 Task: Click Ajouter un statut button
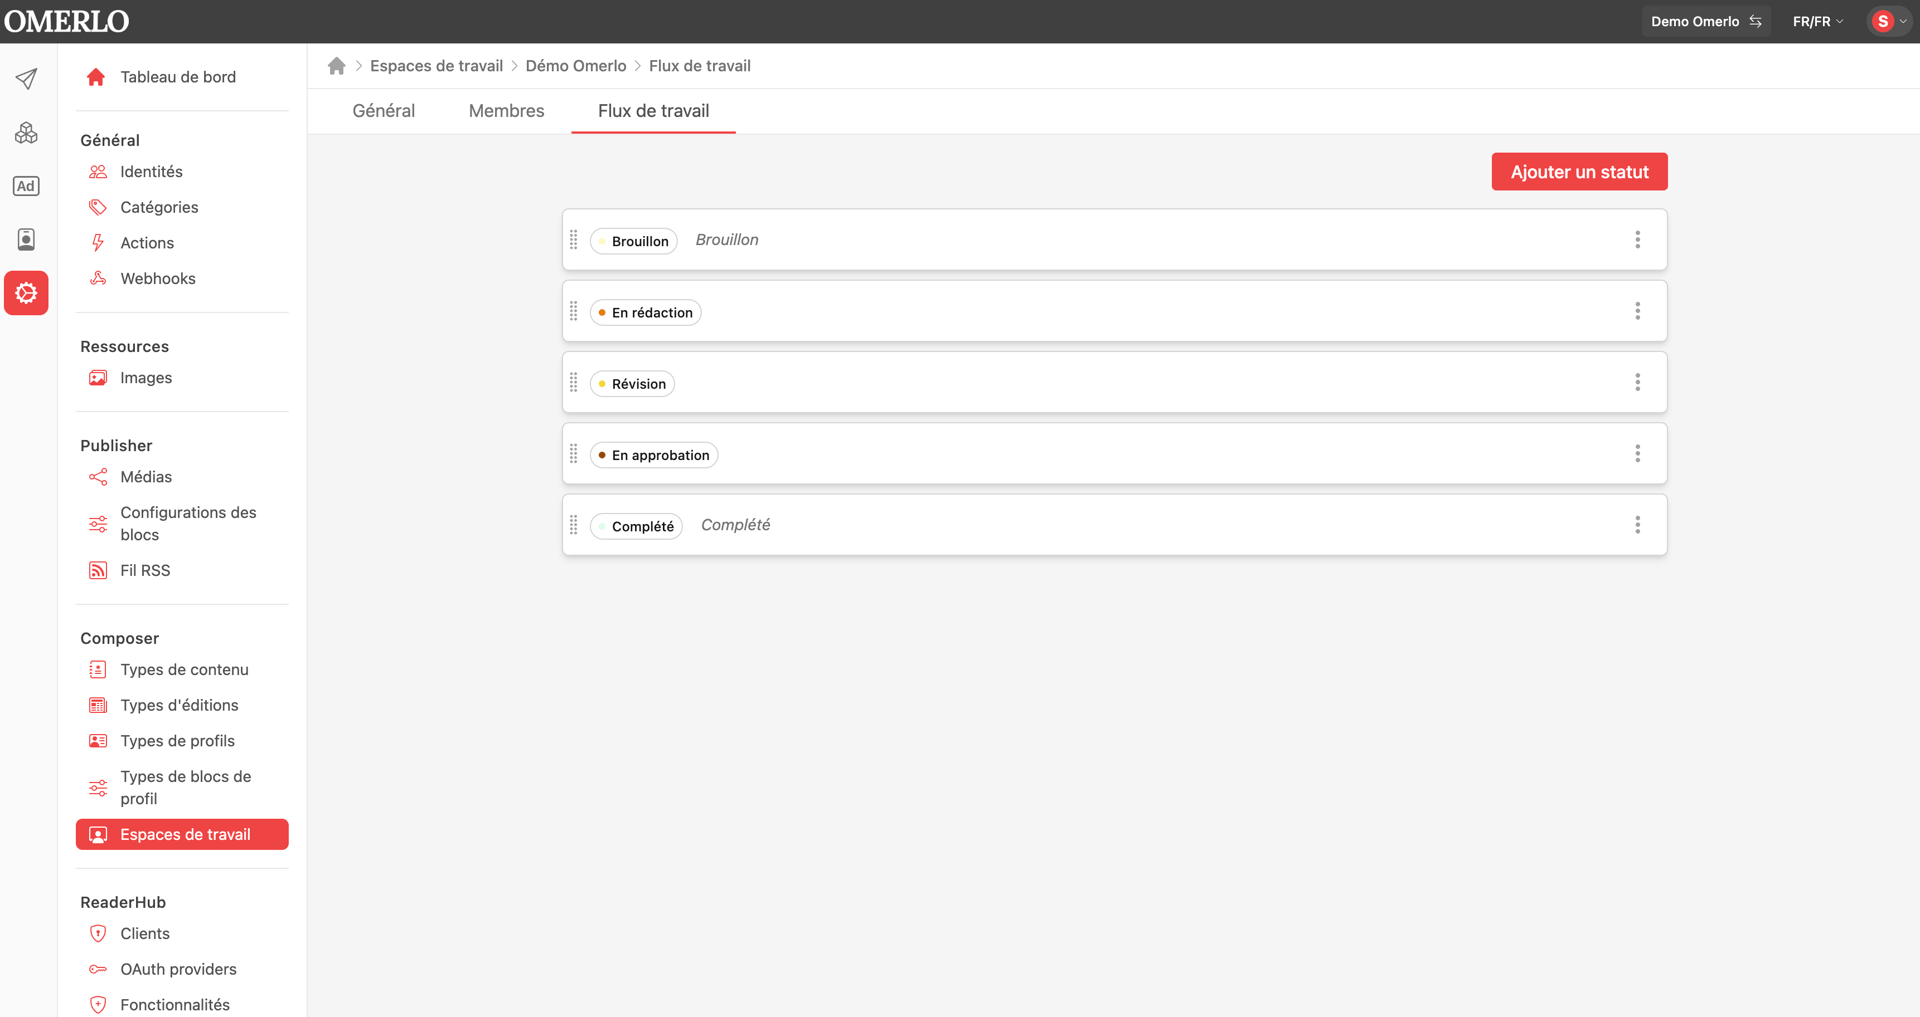pyautogui.click(x=1579, y=171)
